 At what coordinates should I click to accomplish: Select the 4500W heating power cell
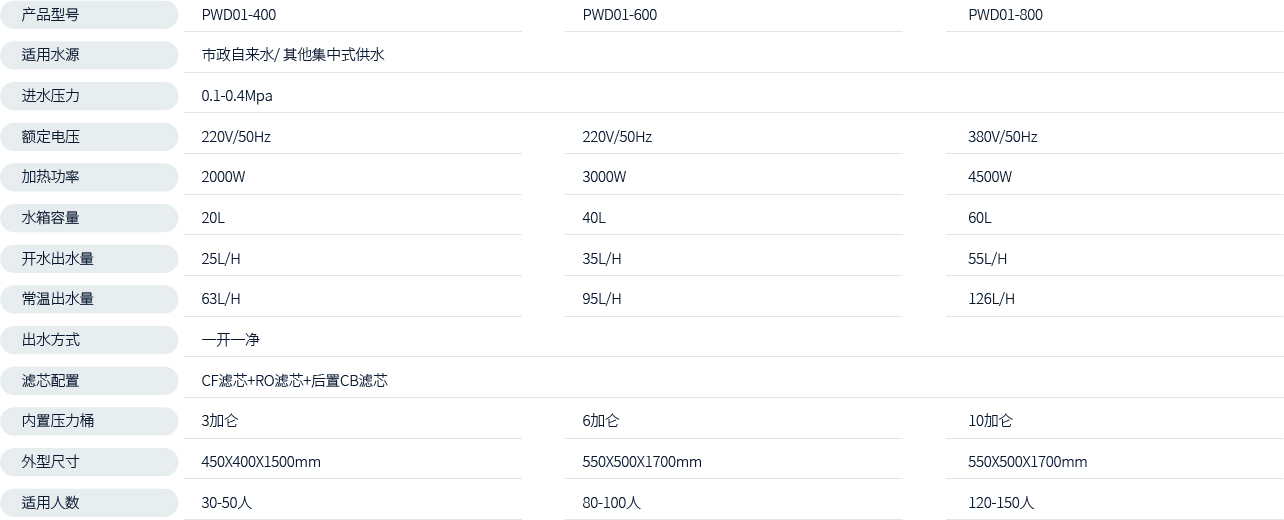click(x=990, y=177)
